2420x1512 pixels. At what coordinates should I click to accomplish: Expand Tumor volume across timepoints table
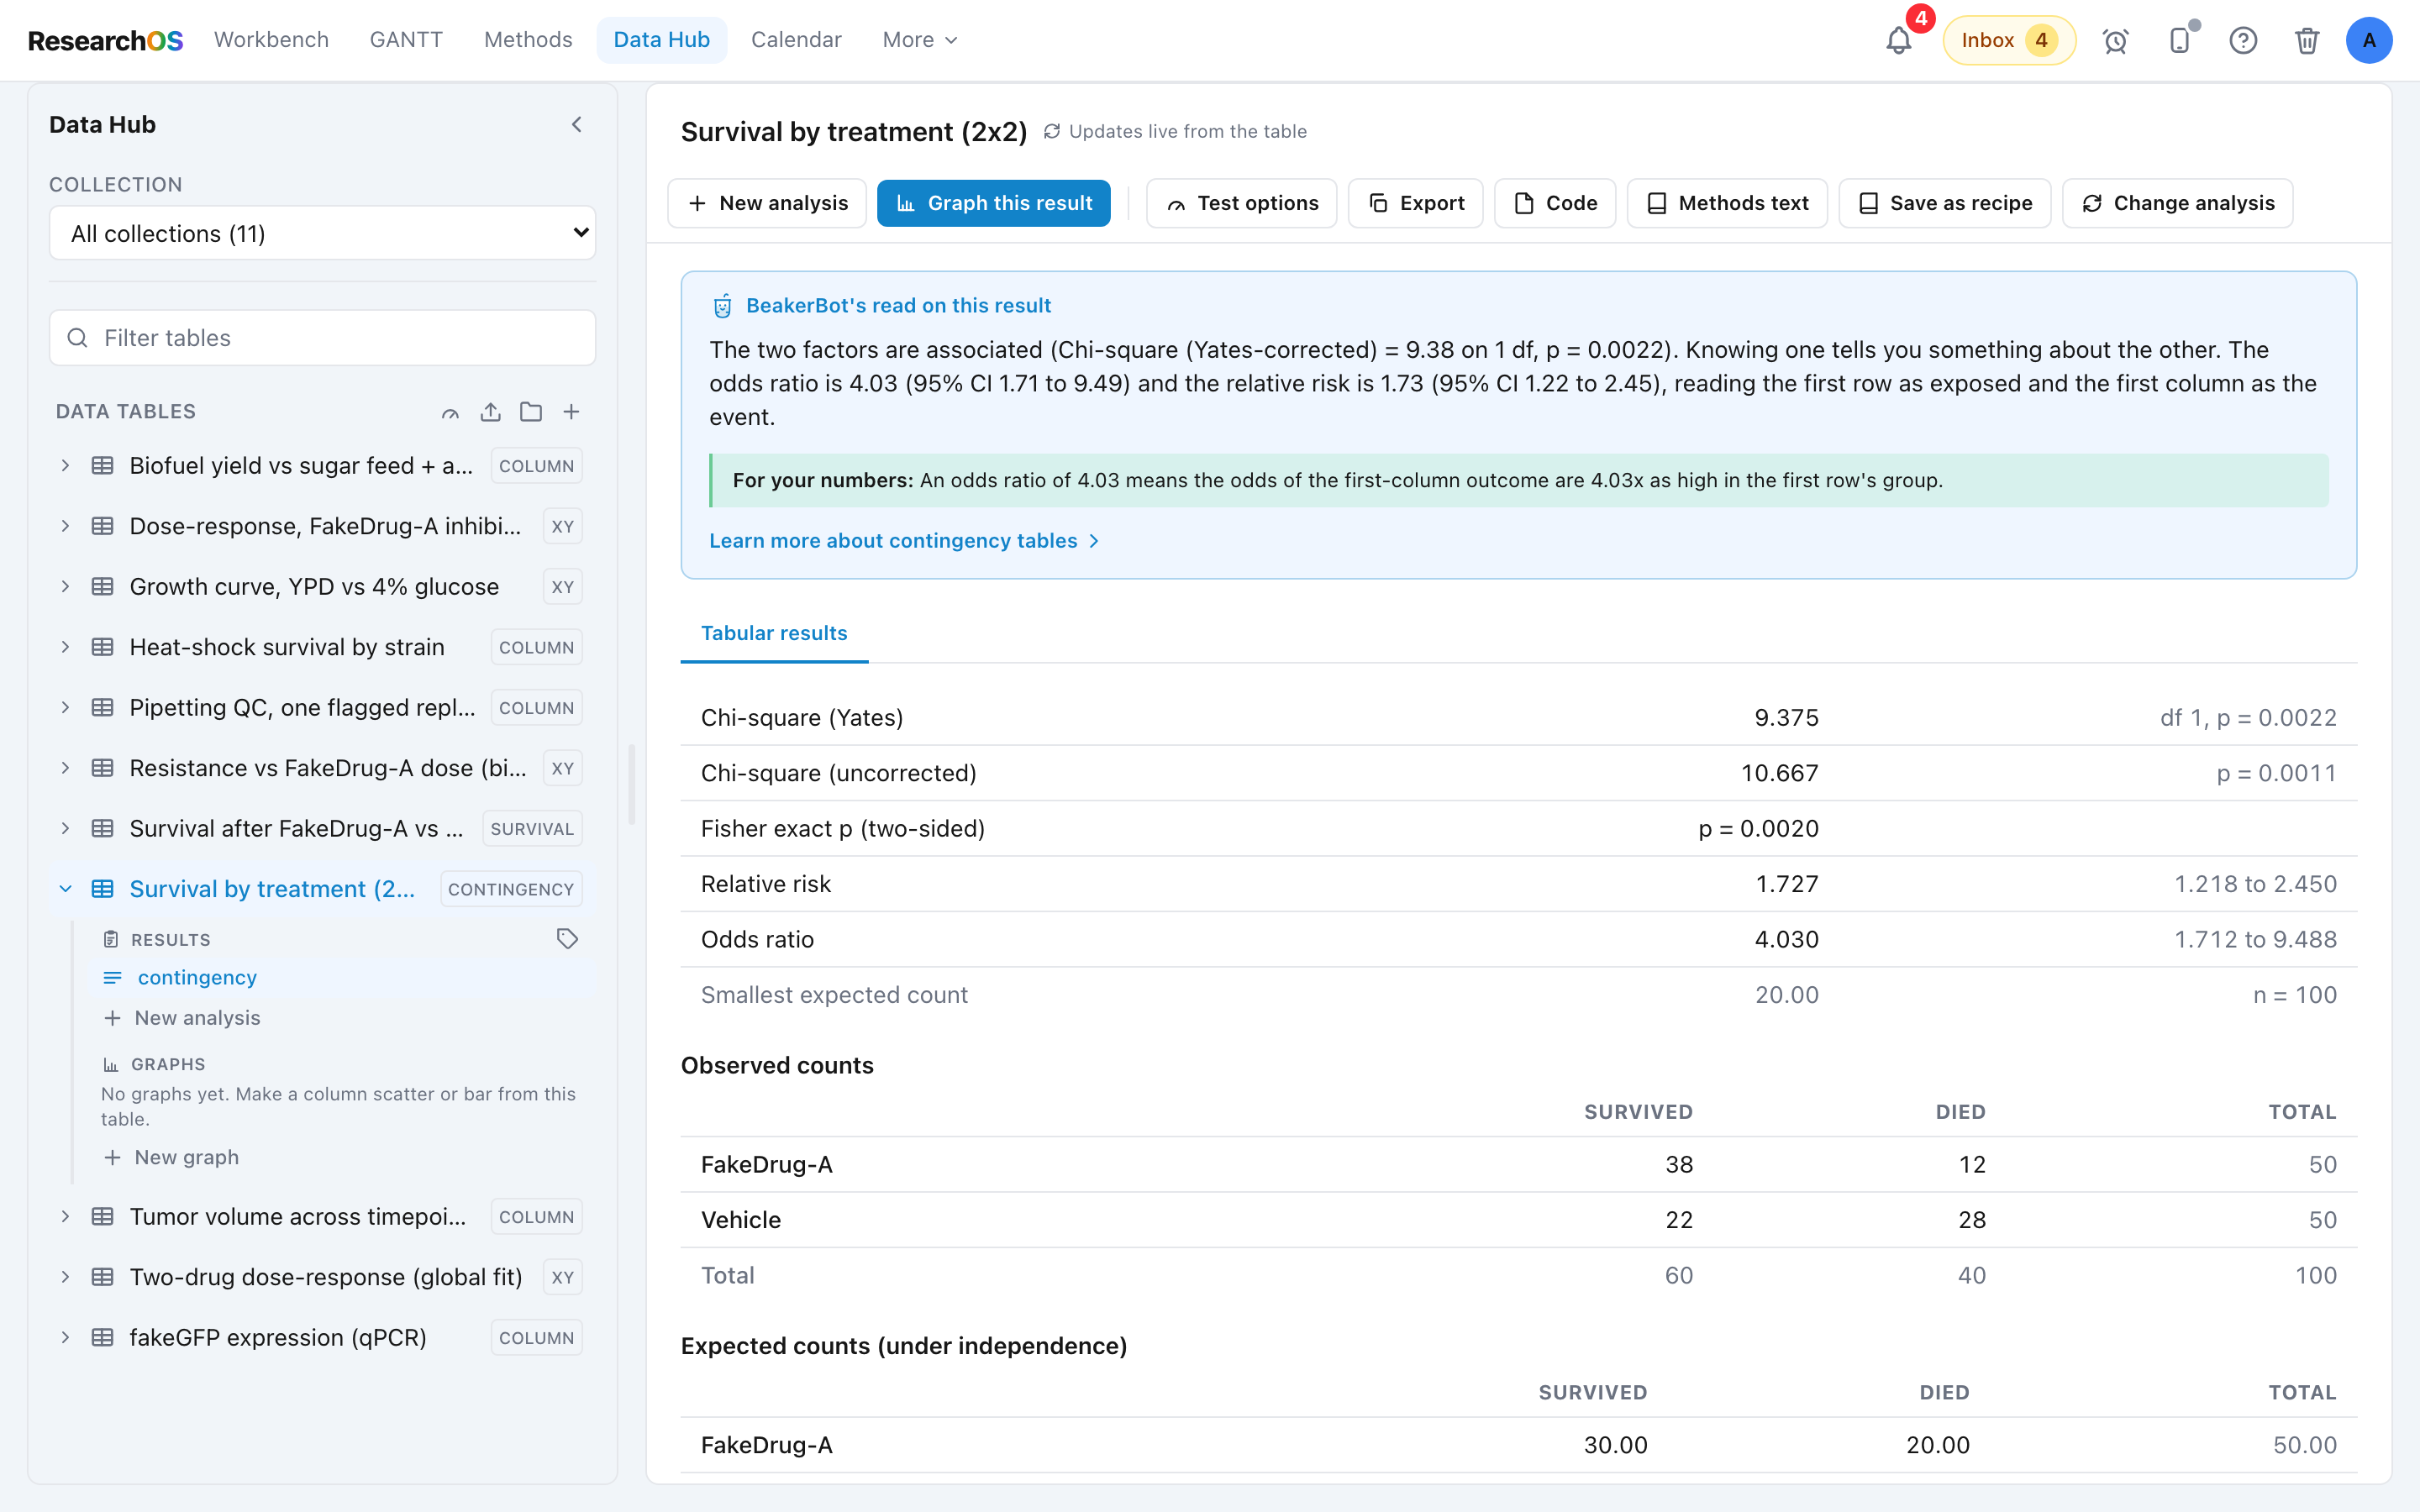point(65,1217)
